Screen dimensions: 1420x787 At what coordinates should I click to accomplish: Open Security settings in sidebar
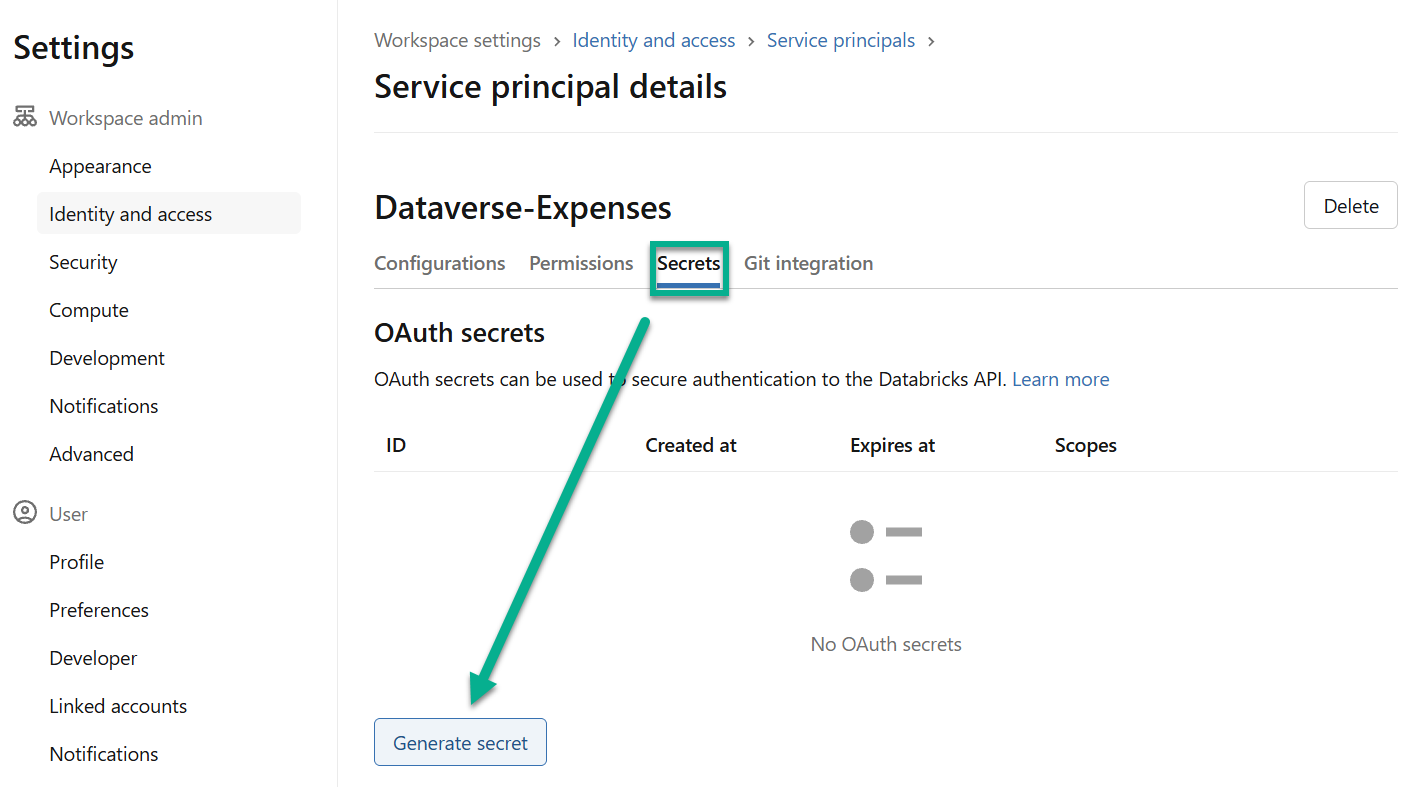point(83,262)
